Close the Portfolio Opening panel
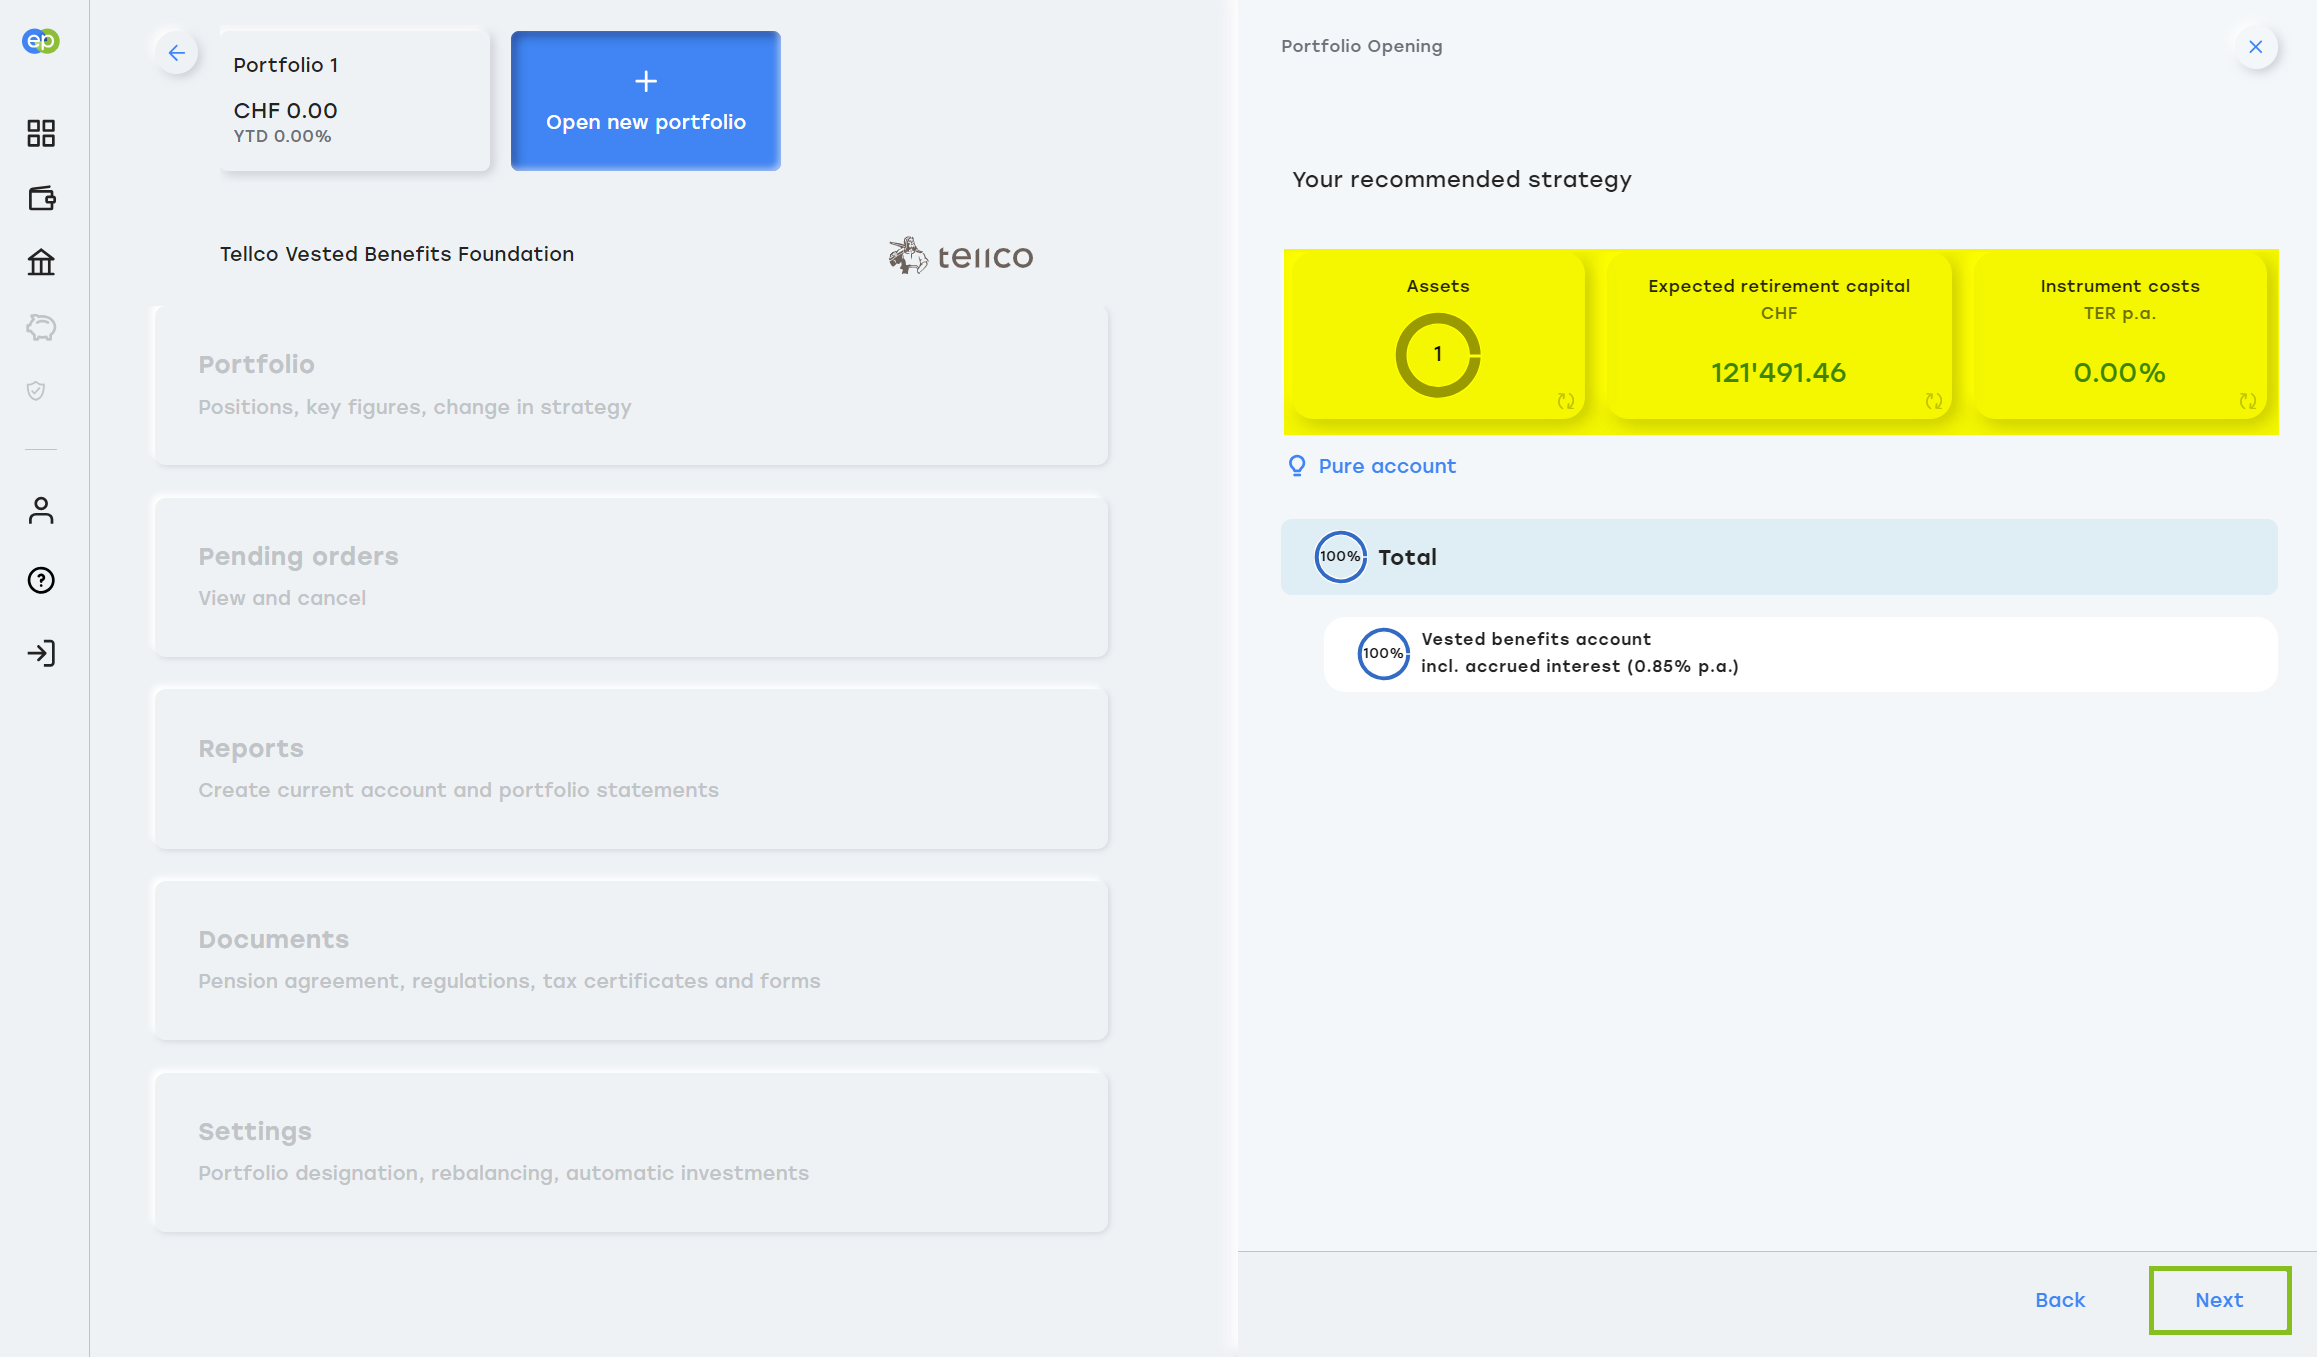Screen dimensions: 2317x1357 2255,47
